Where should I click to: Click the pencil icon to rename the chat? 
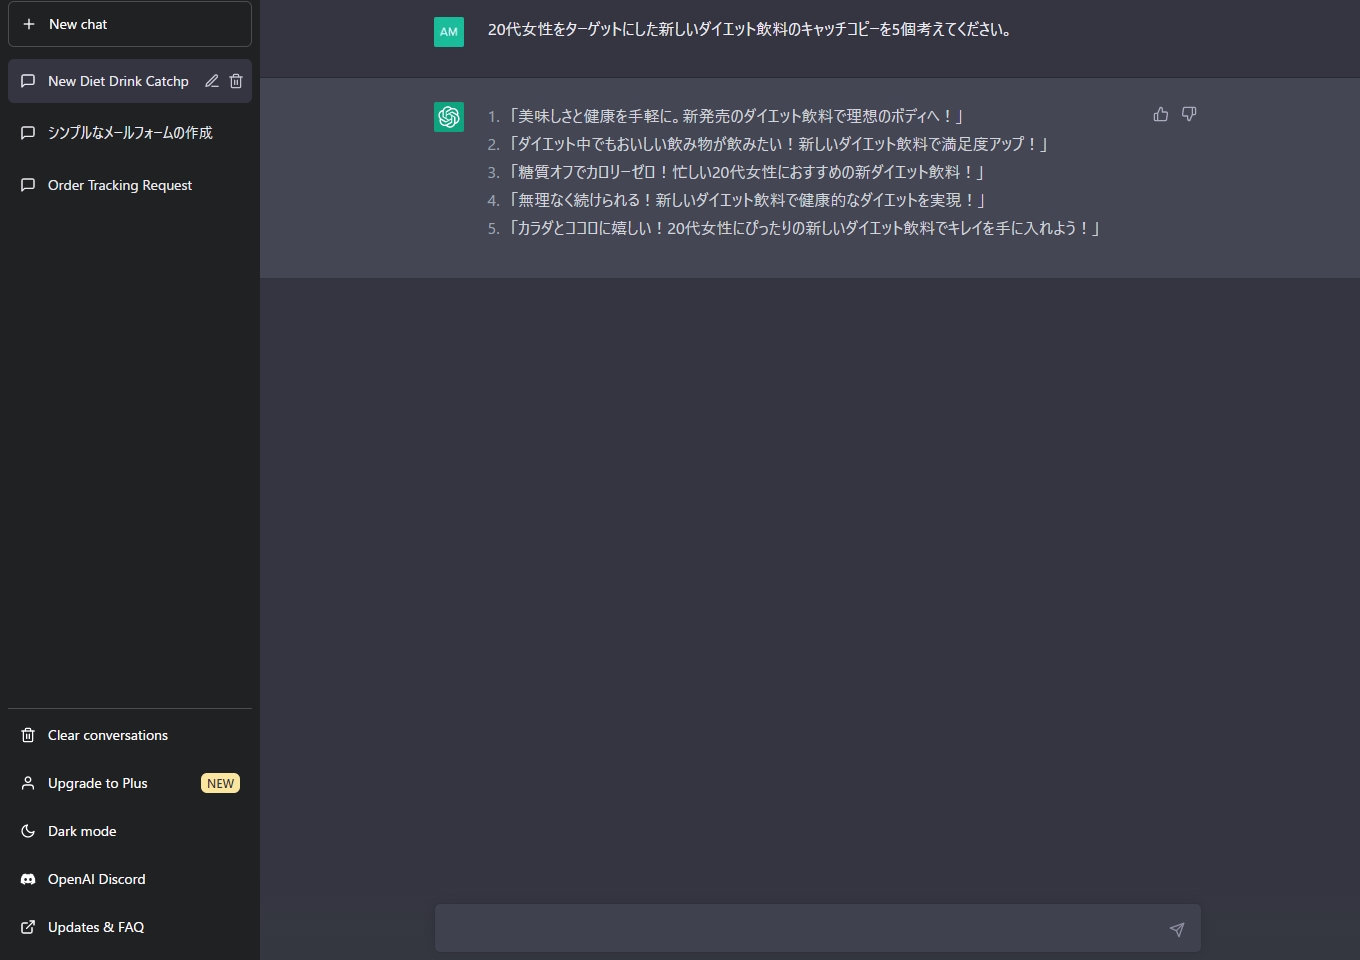coord(212,81)
